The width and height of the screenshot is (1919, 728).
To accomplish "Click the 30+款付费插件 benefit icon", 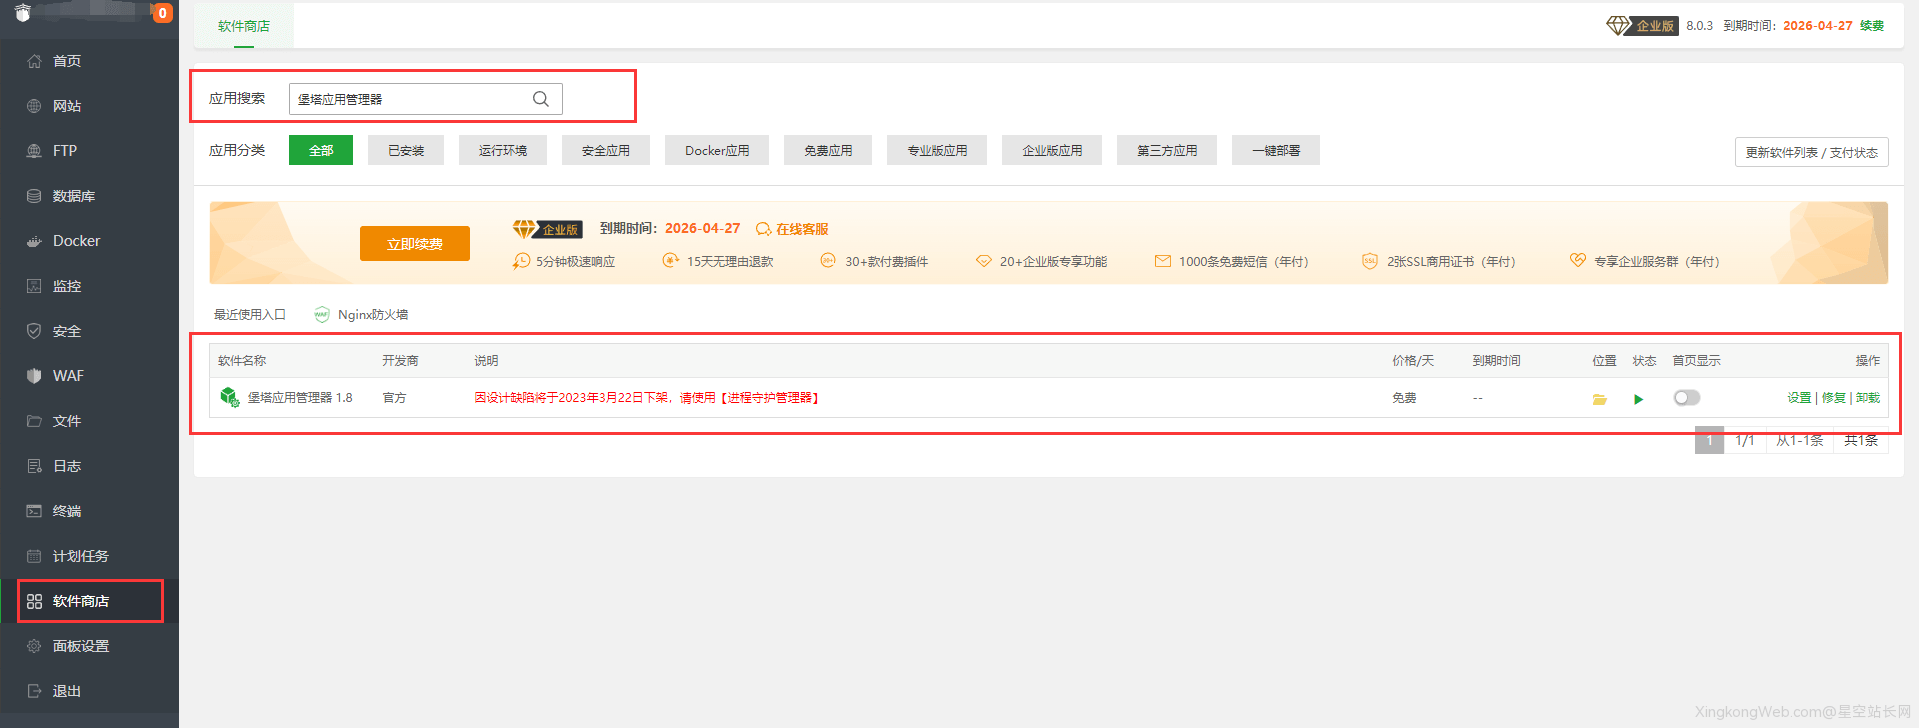I will (x=828, y=261).
